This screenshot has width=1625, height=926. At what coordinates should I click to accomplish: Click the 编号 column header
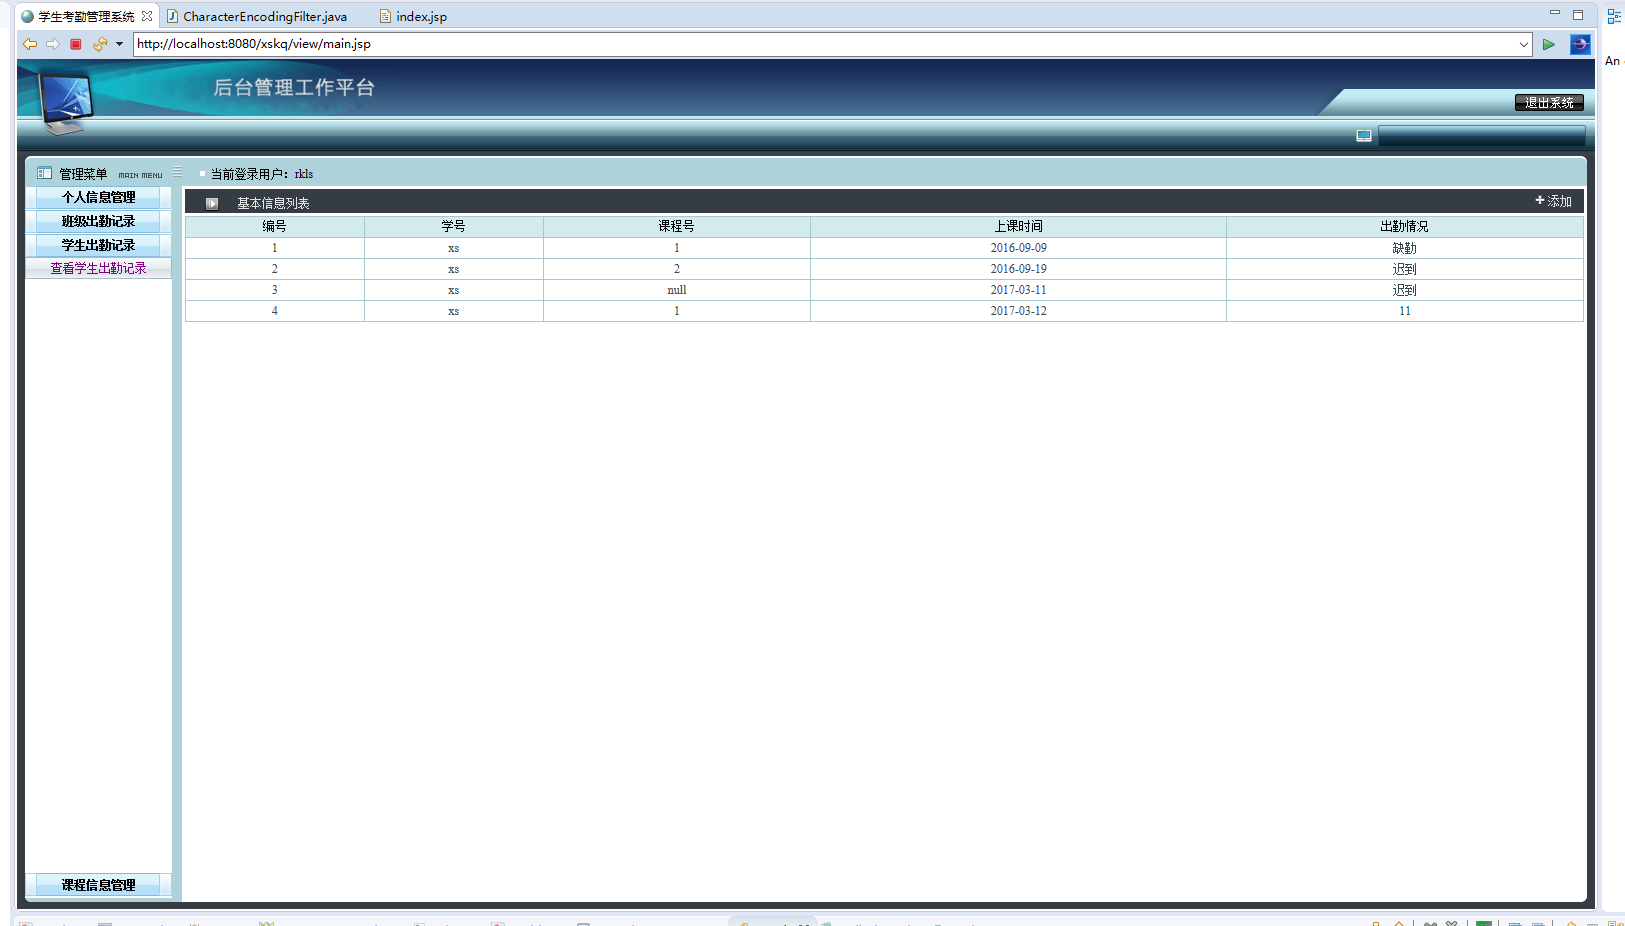(274, 226)
